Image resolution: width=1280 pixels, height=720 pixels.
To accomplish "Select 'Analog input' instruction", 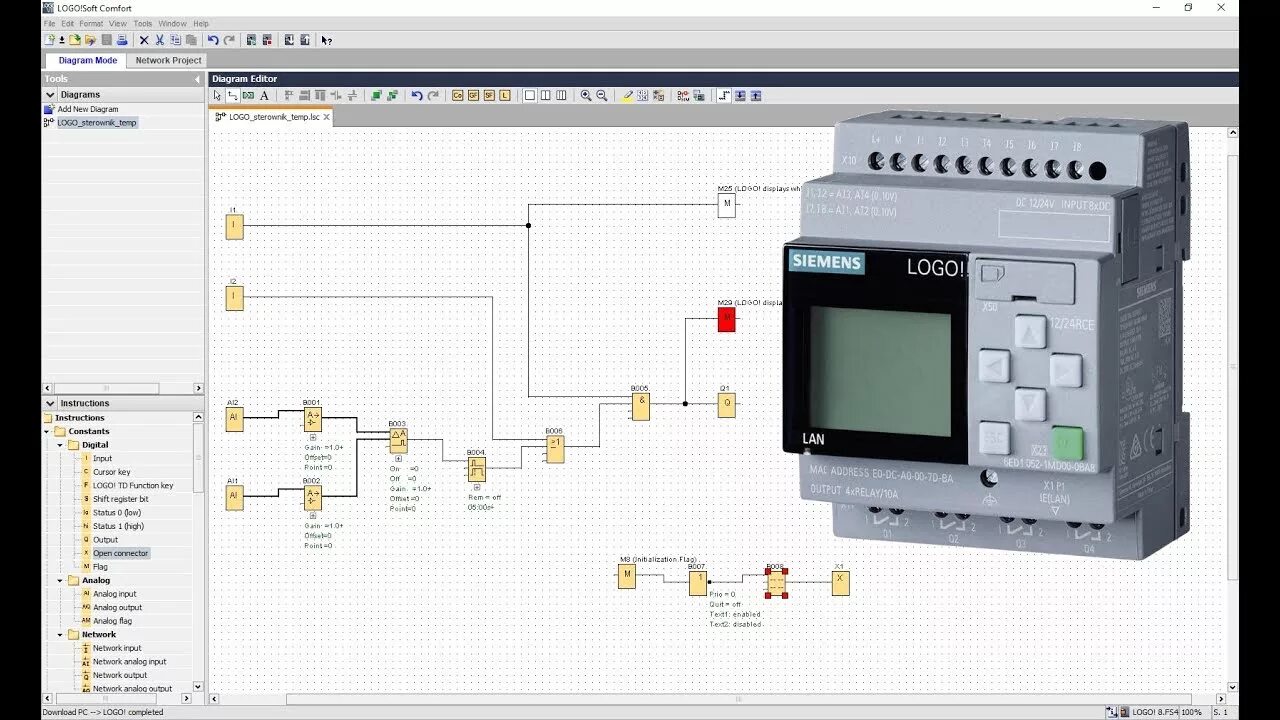I will click(114, 594).
